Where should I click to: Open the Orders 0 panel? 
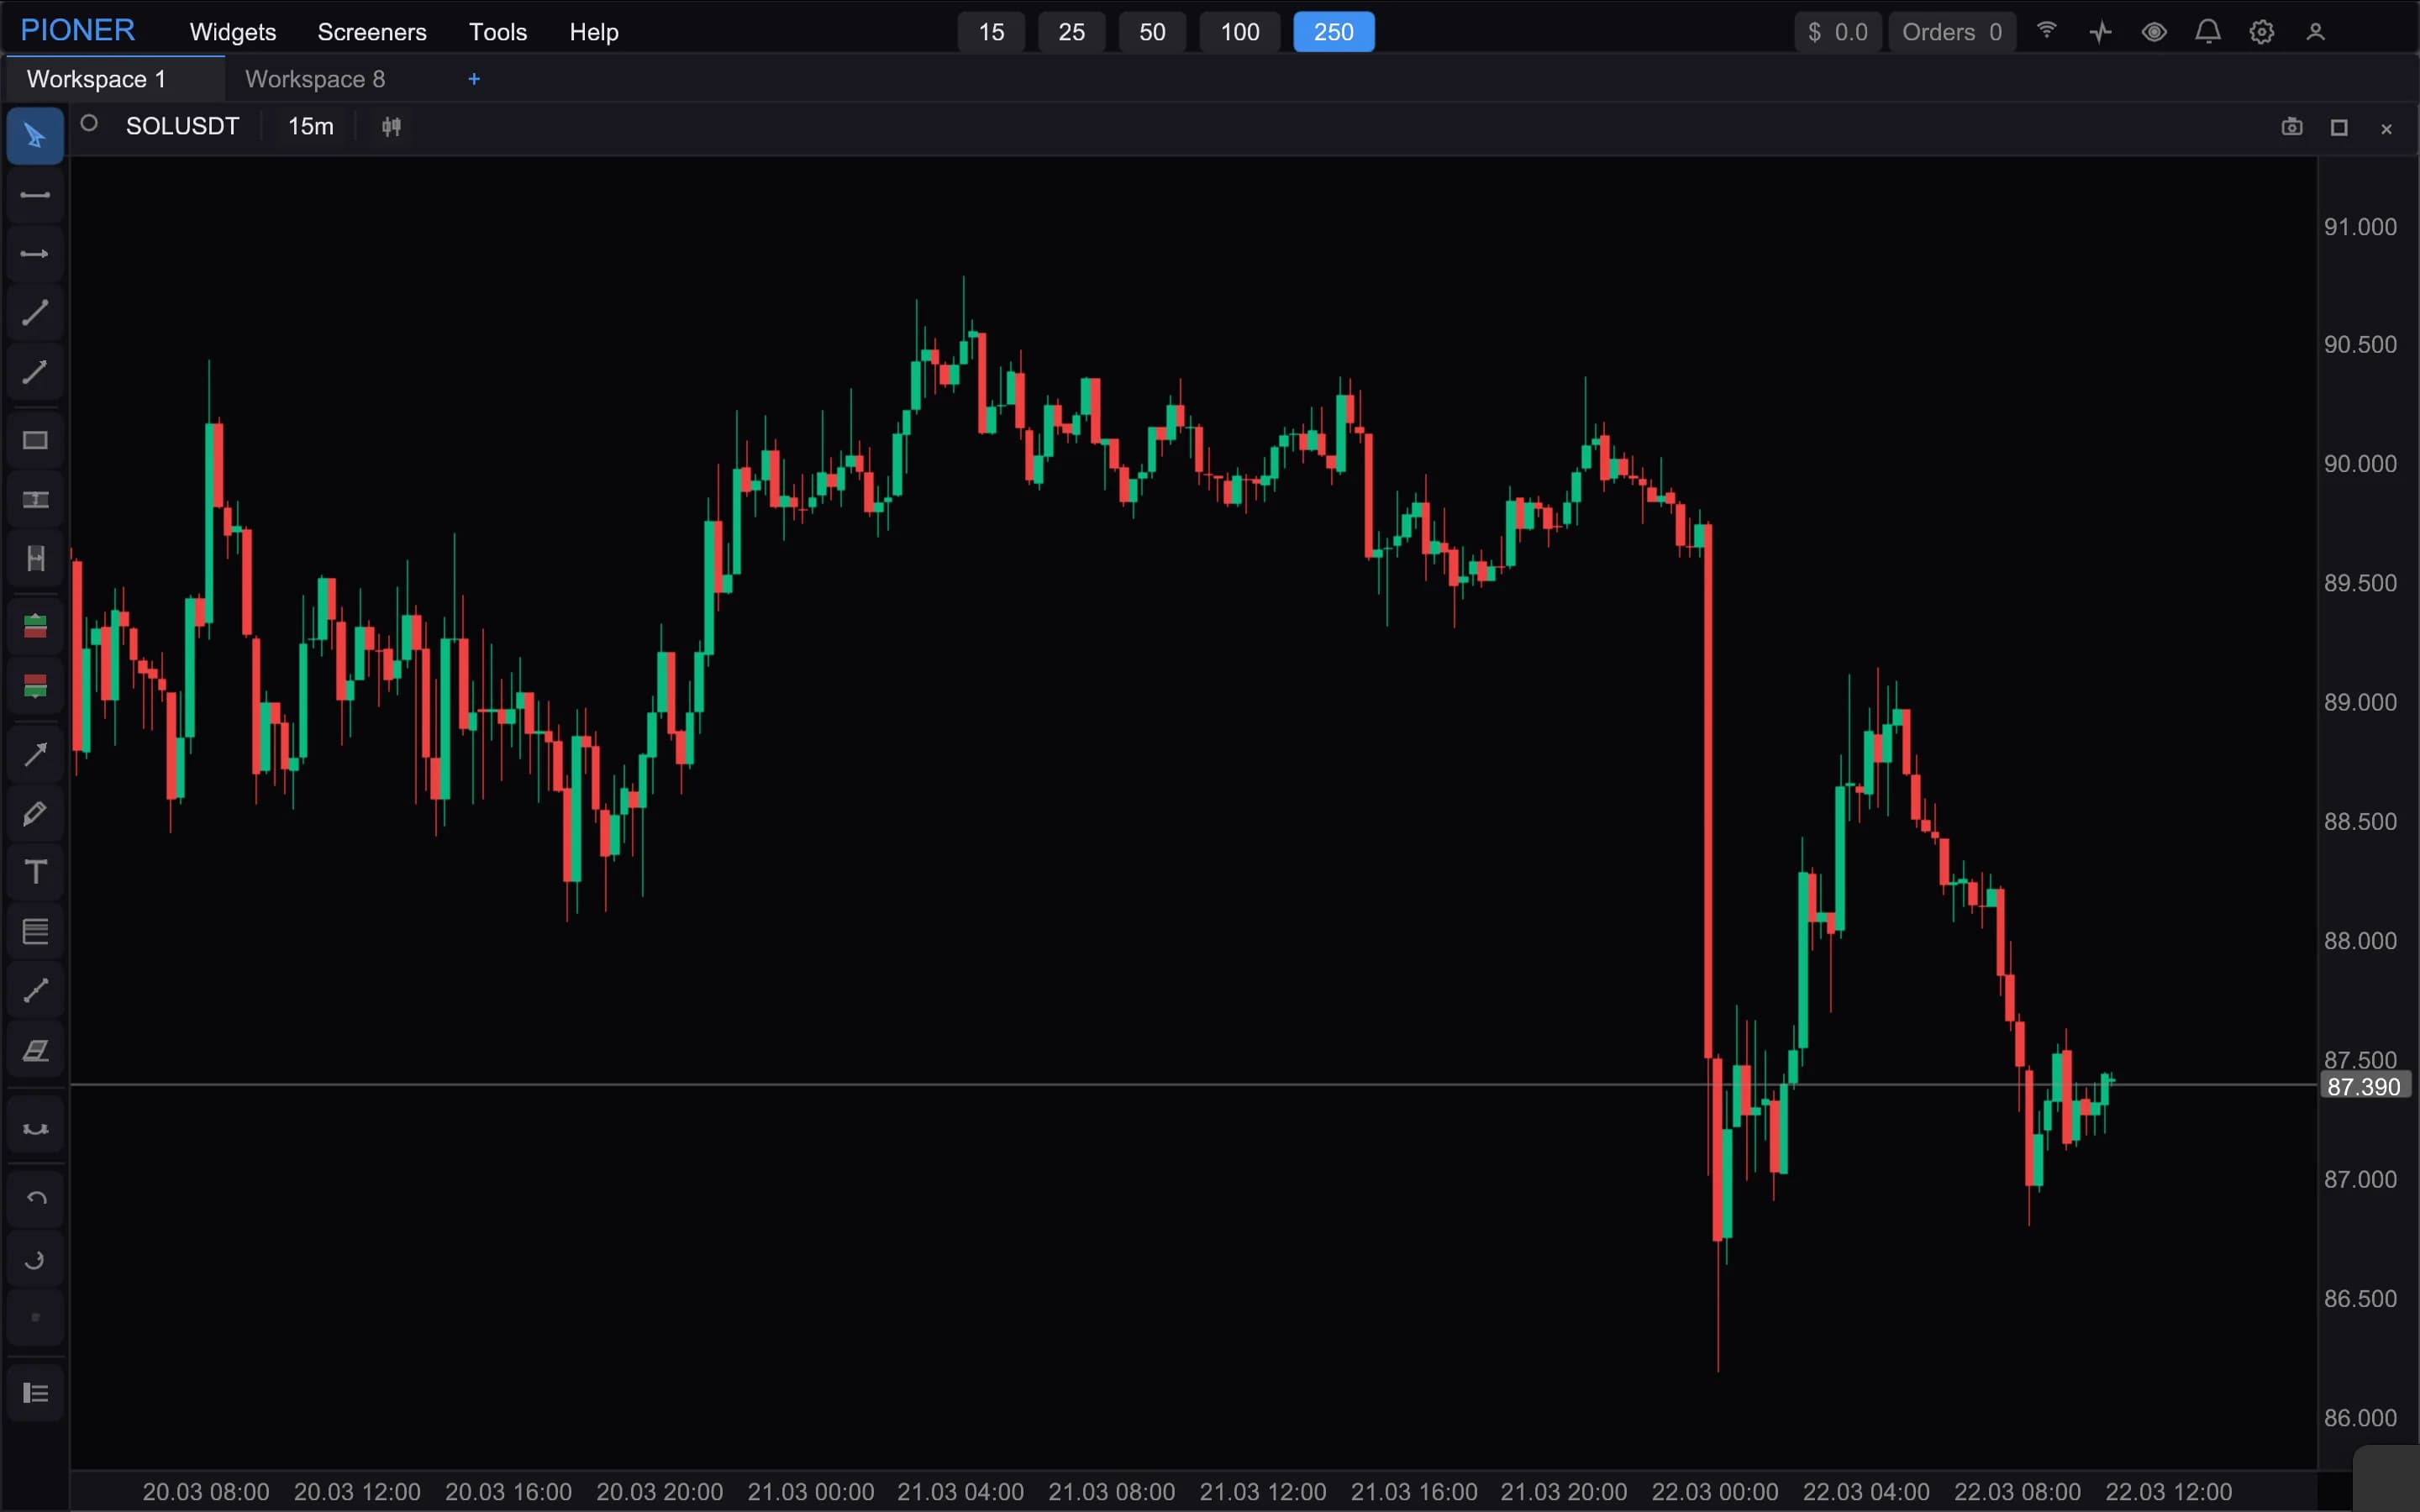1952,32
